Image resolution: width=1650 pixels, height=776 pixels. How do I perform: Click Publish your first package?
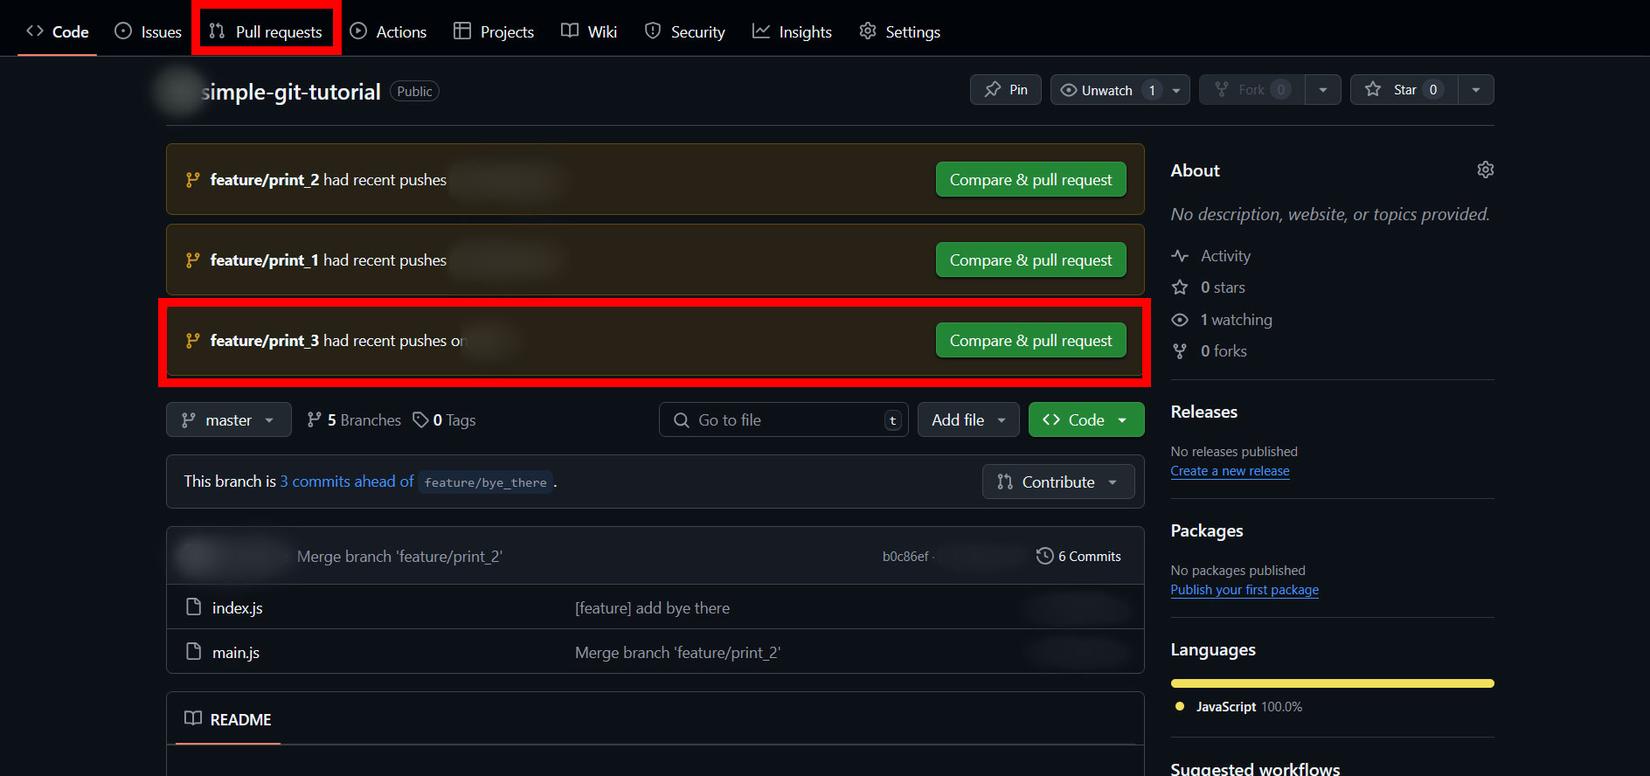(1245, 590)
